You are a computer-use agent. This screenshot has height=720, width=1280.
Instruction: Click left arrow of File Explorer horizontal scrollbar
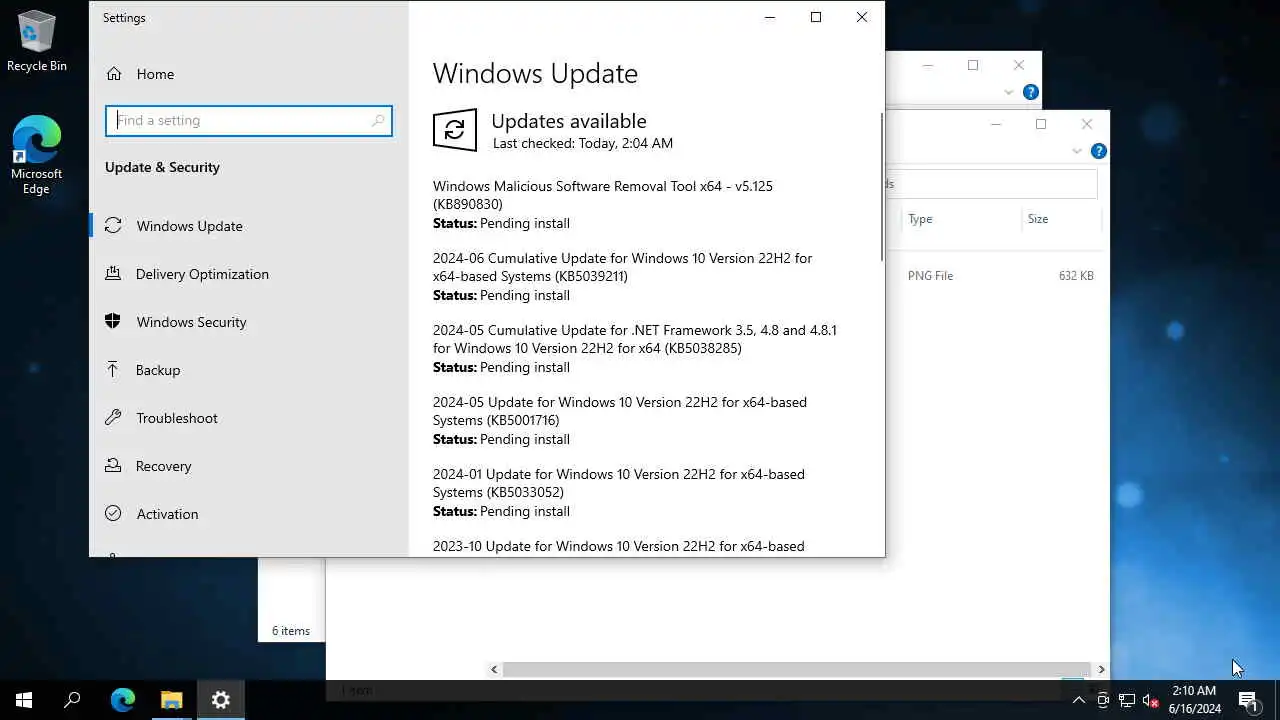pyautogui.click(x=494, y=669)
